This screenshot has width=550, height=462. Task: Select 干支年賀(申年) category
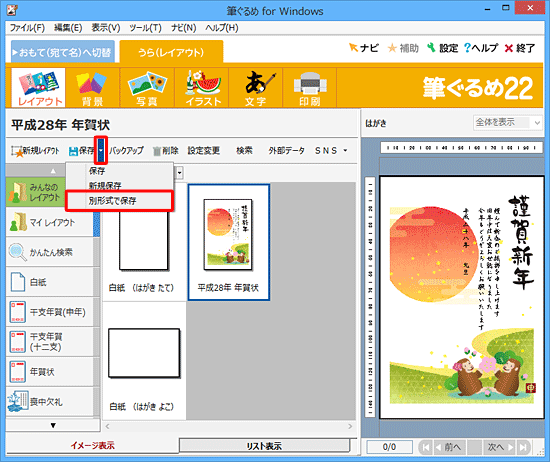pos(50,312)
